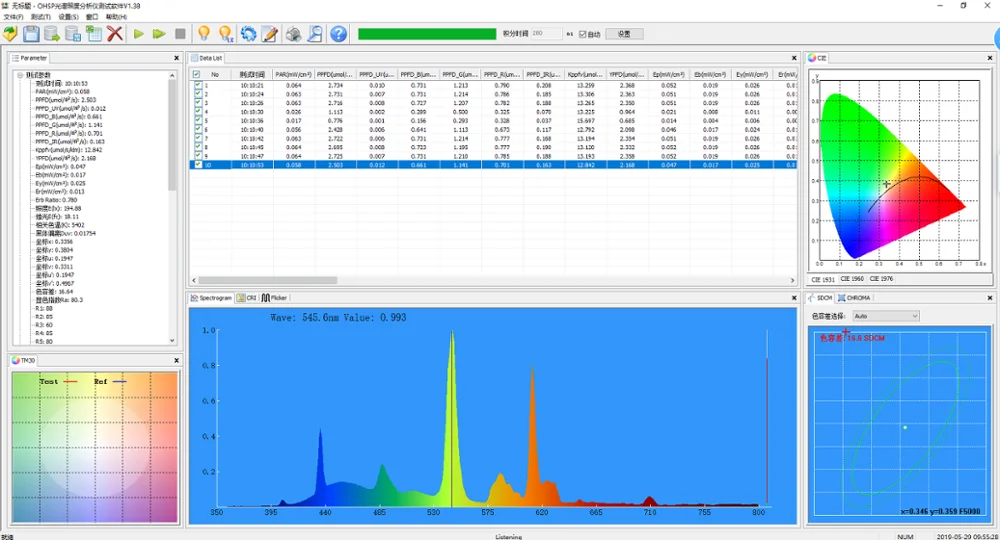Viewport: 1000px width, 540px height.
Task: Open settings with the blue gear icon
Action: [248, 34]
